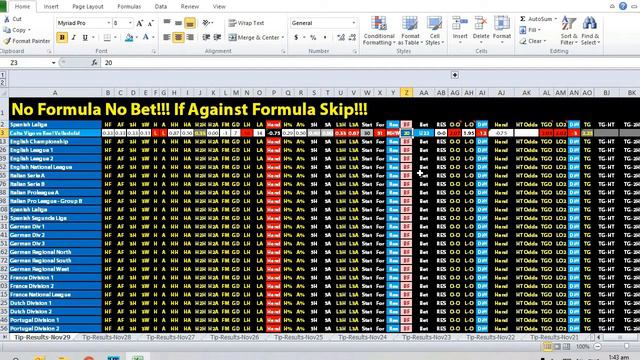Open the Formulas tab
640x360 pixels.
[x=129, y=7]
